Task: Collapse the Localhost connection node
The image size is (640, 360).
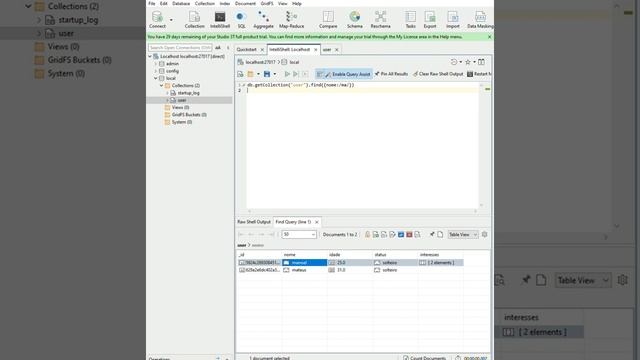Action: 150,56
